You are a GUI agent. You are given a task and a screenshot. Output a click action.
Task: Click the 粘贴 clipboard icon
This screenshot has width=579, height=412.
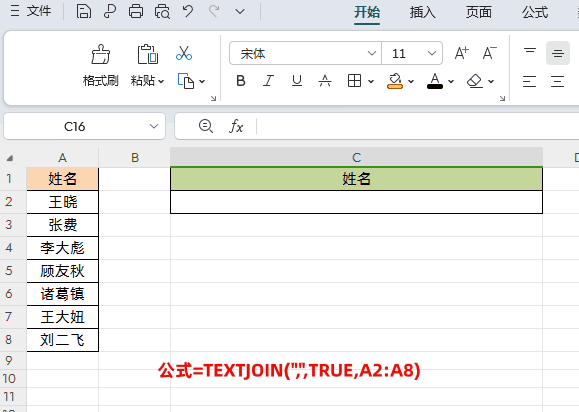coord(148,54)
